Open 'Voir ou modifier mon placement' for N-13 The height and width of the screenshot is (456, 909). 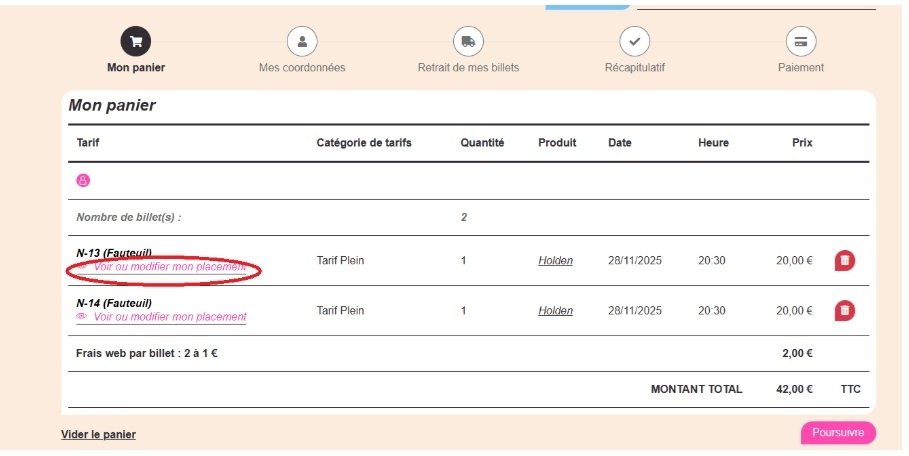click(x=169, y=268)
